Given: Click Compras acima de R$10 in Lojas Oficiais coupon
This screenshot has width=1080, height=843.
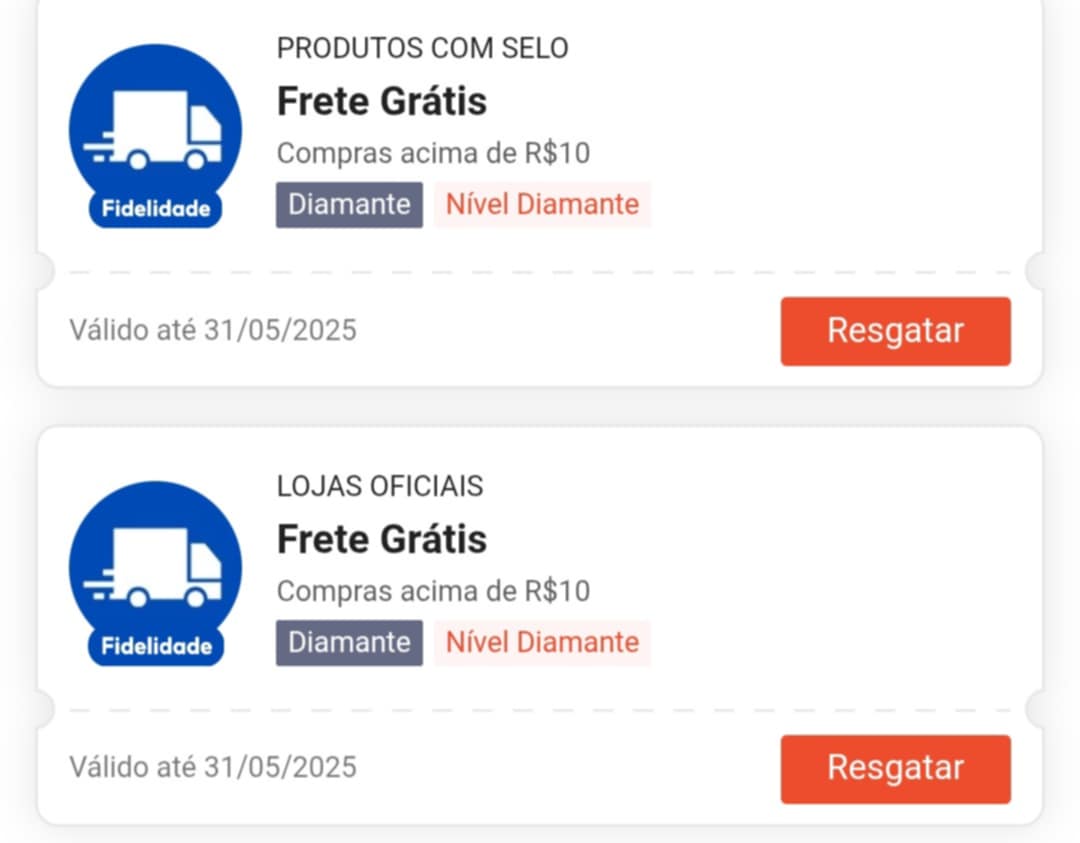Looking at the screenshot, I should [433, 591].
